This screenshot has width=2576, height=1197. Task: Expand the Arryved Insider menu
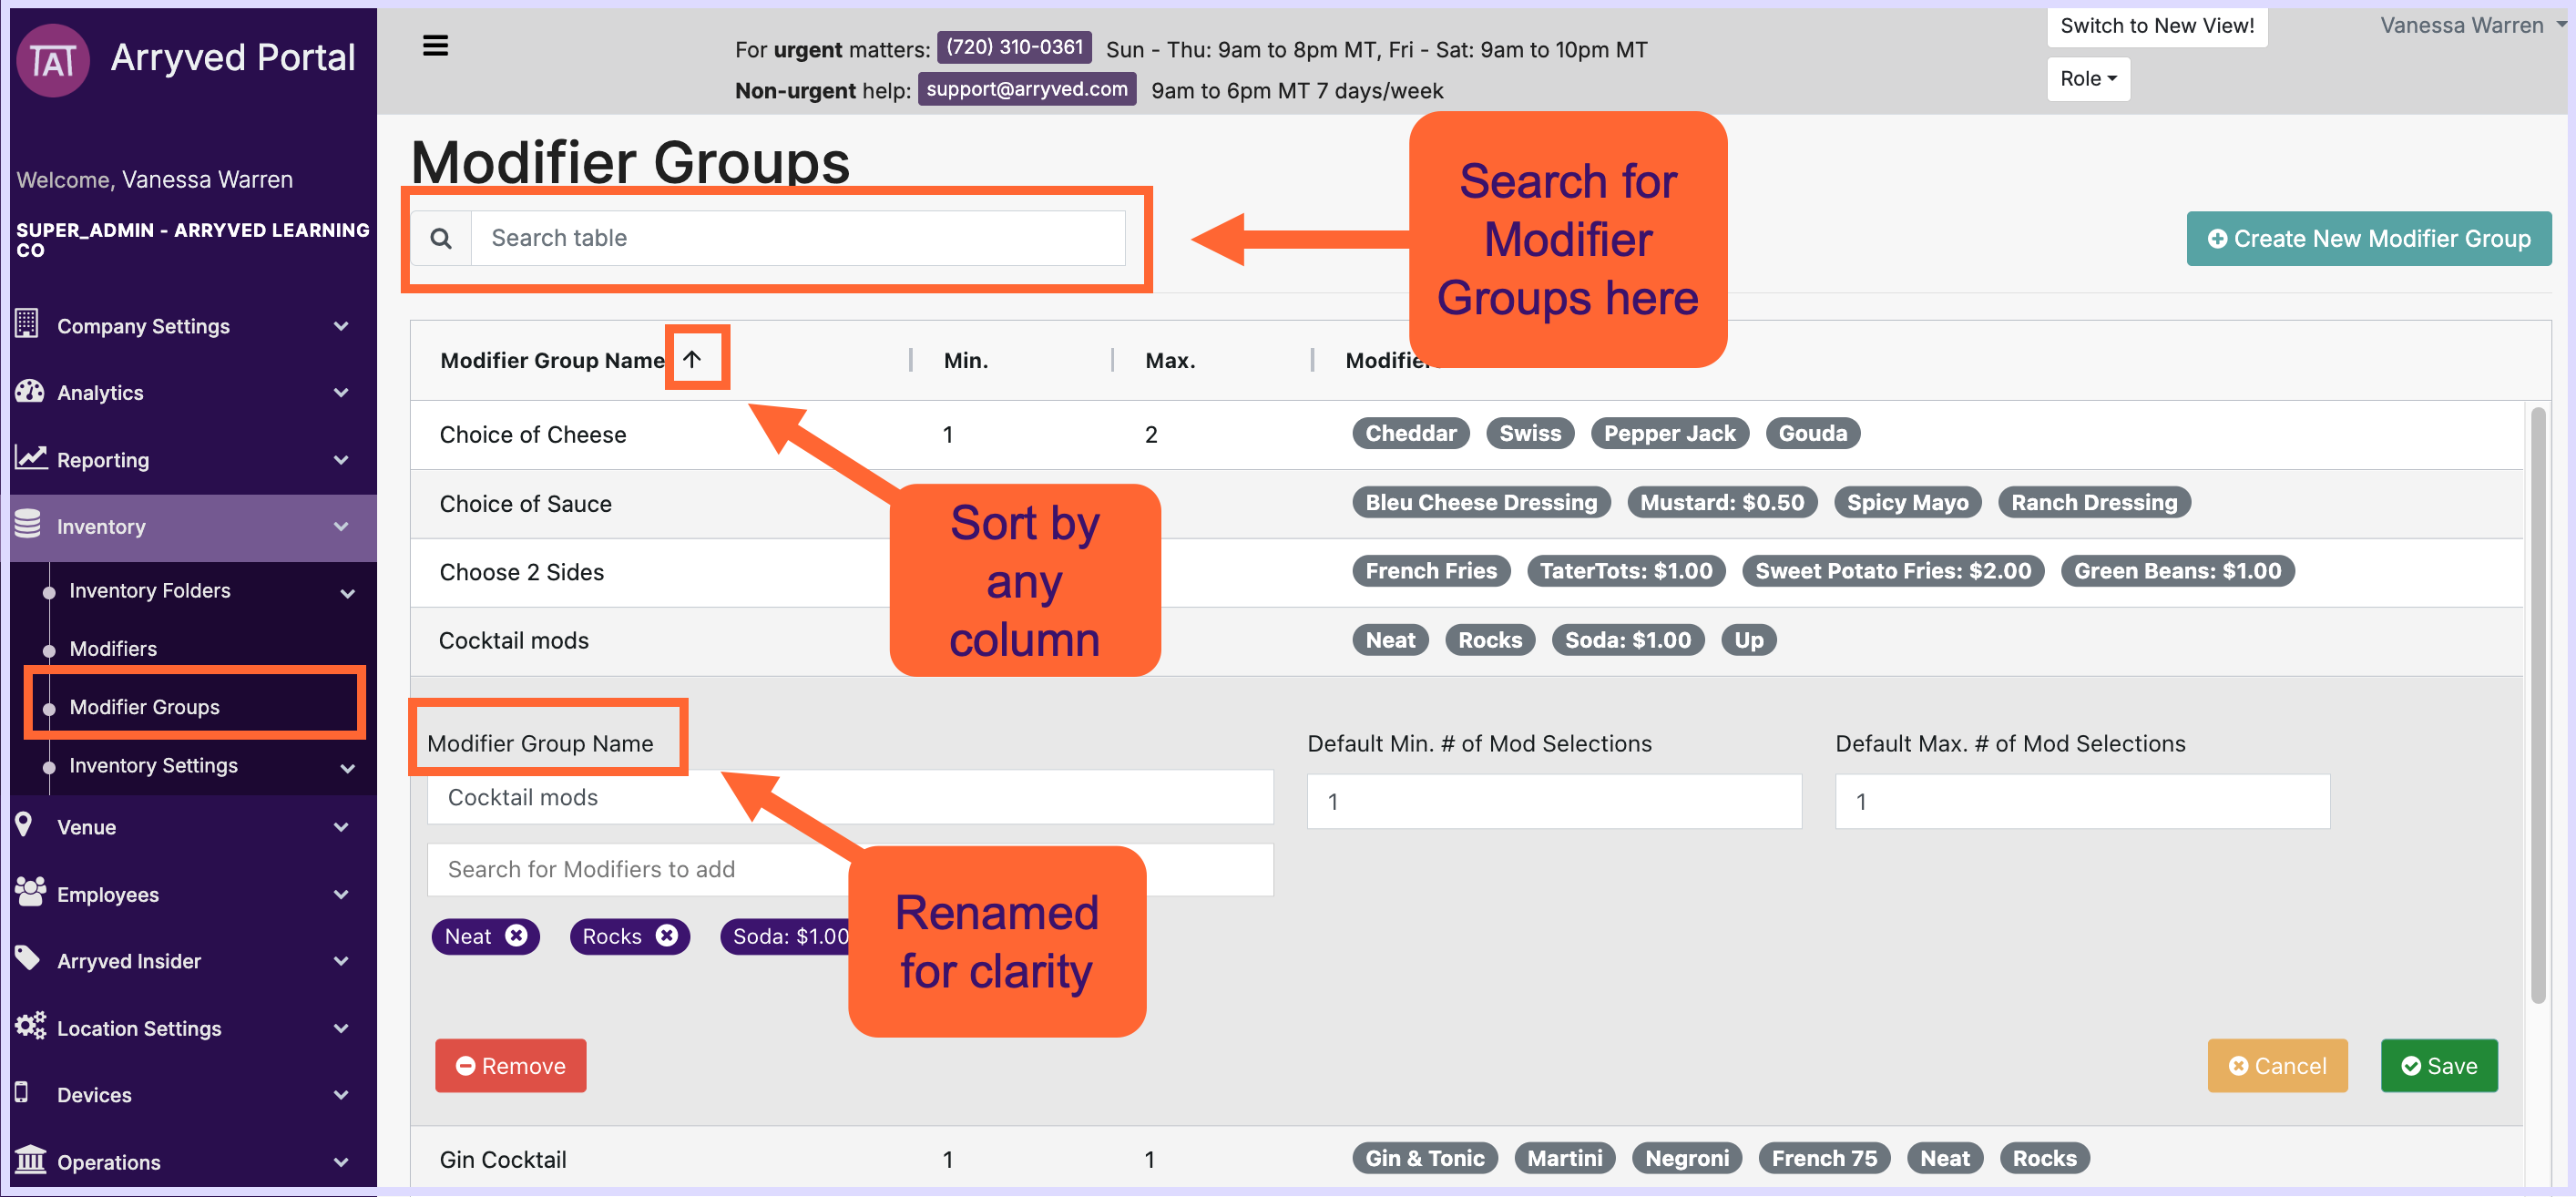[341, 961]
